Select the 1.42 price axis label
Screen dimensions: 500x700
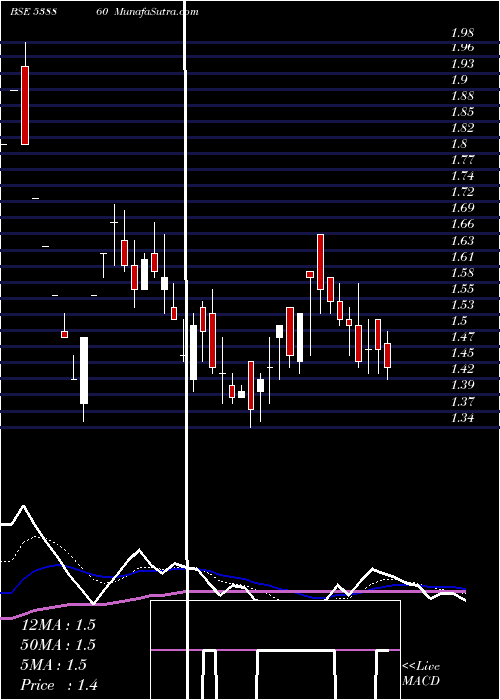462,369
